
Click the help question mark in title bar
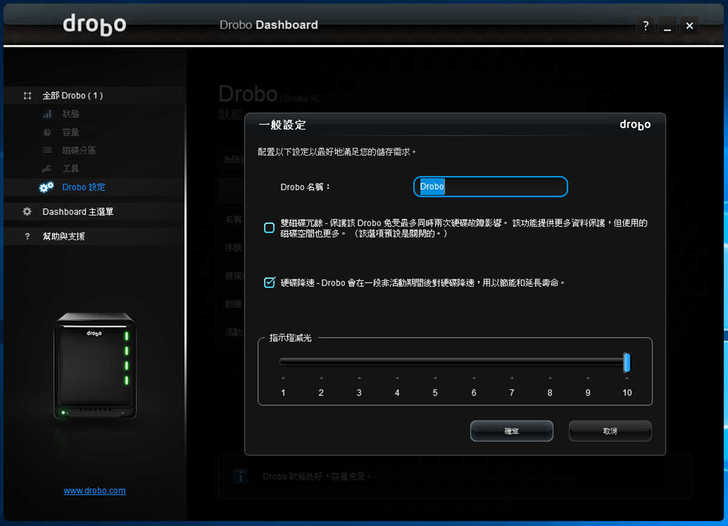pos(645,26)
